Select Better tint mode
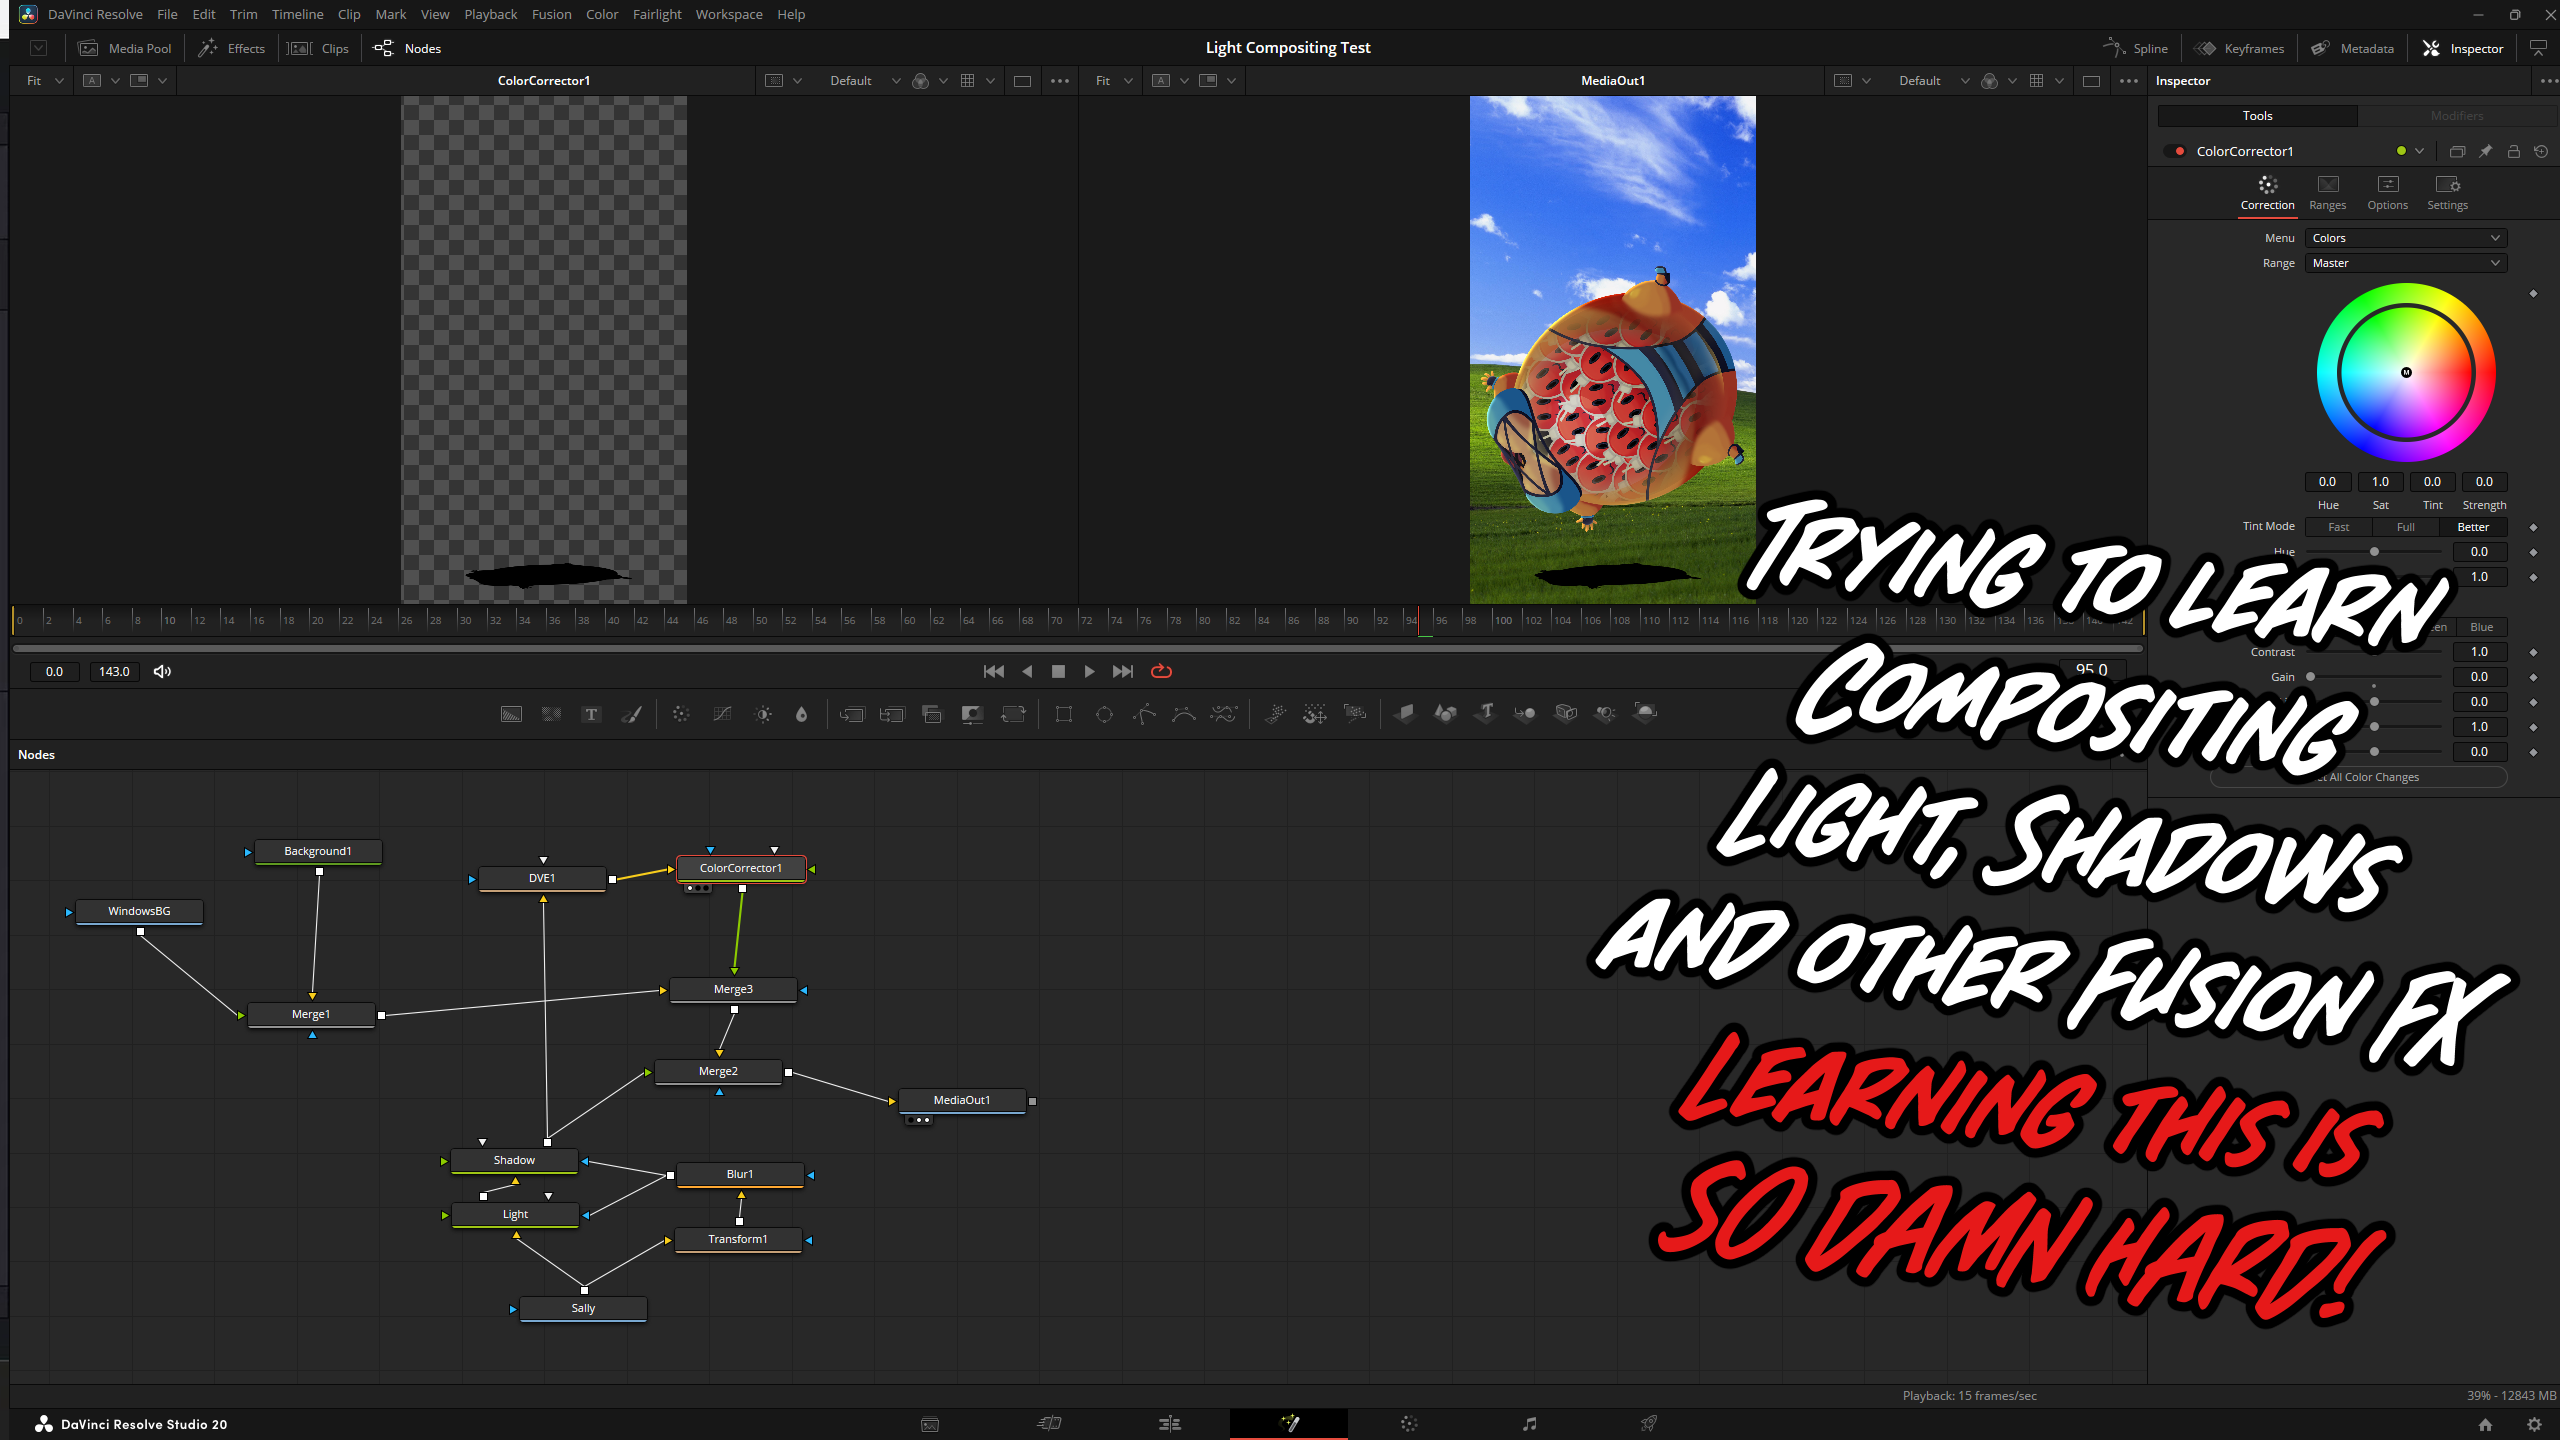This screenshot has width=2560, height=1440. [2473, 527]
